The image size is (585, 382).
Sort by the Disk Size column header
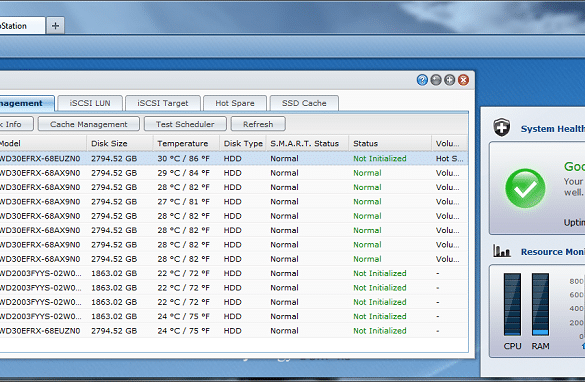point(120,144)
